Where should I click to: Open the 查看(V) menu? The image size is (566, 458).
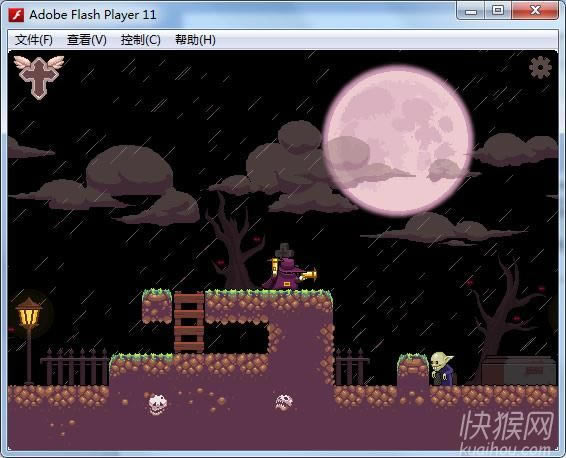[87, 40]
